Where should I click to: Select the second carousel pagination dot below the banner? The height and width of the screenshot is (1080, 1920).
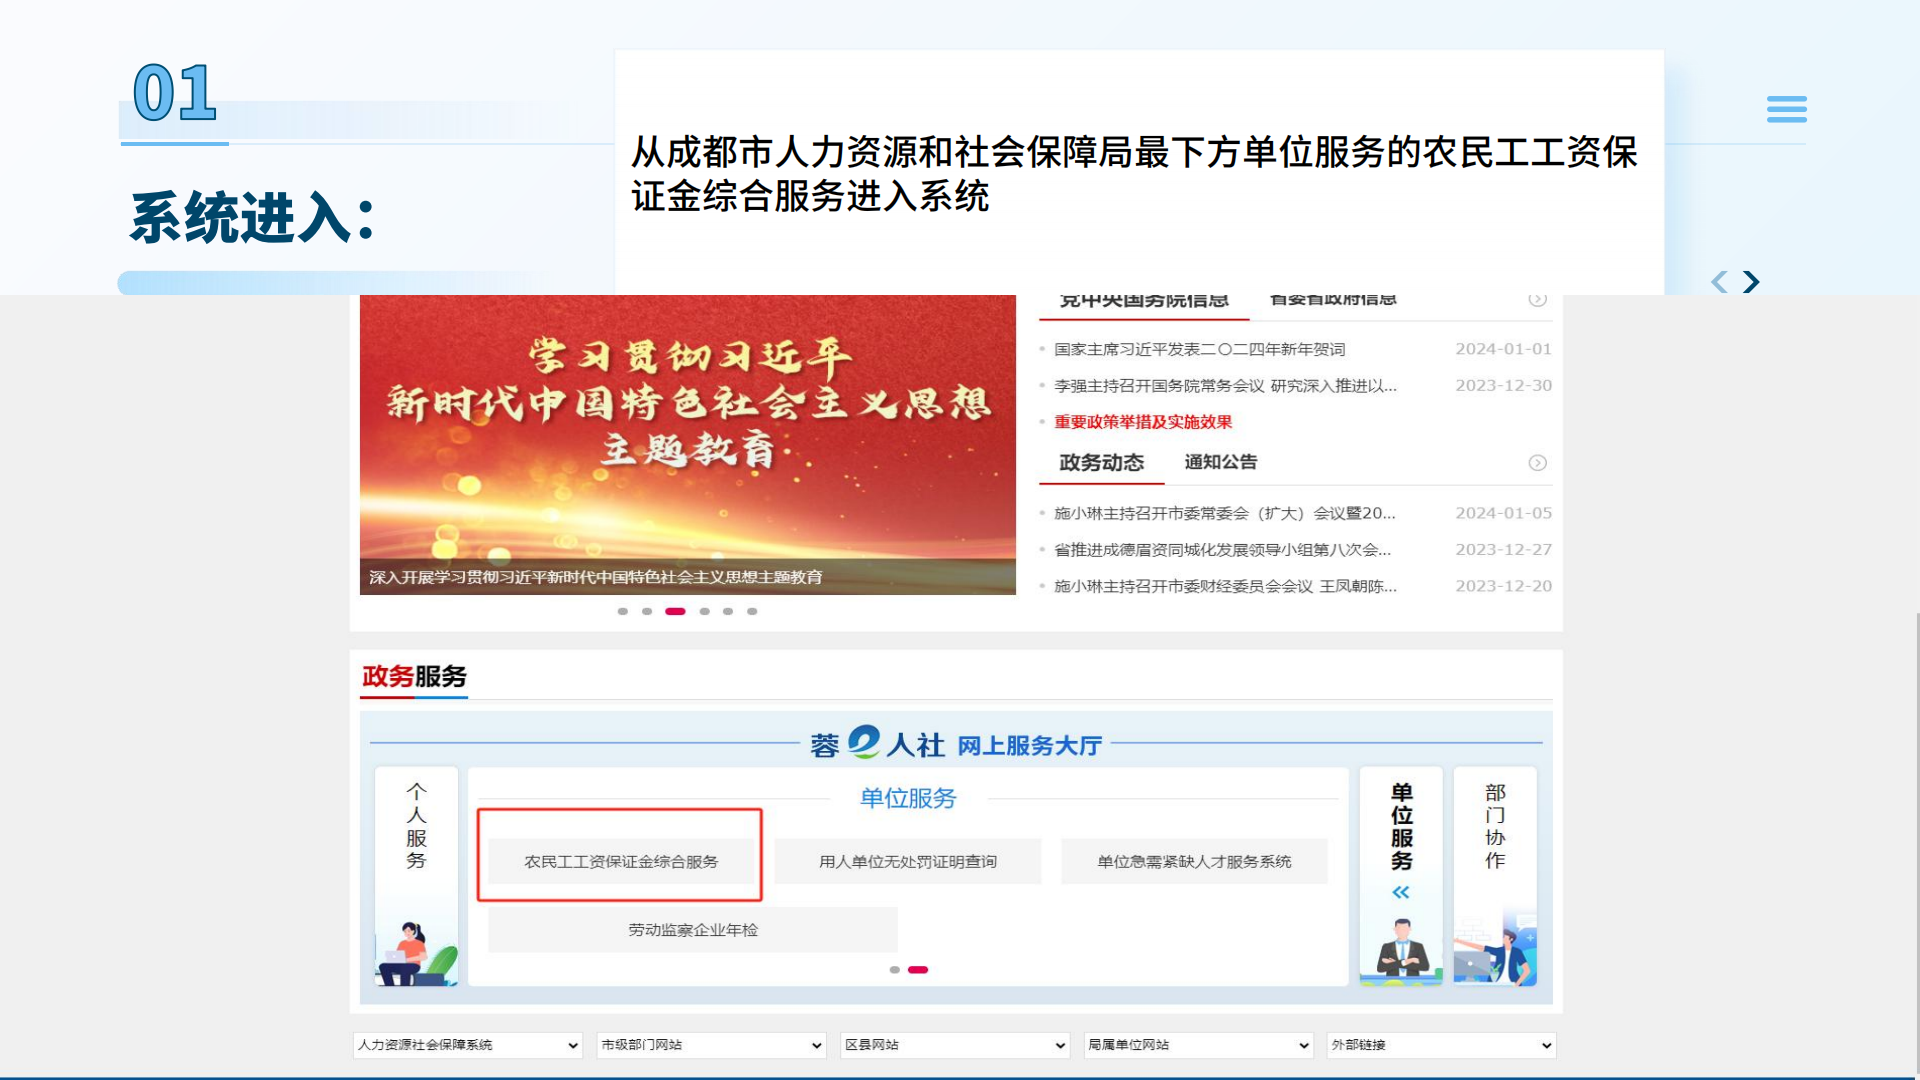coord(648,611)
